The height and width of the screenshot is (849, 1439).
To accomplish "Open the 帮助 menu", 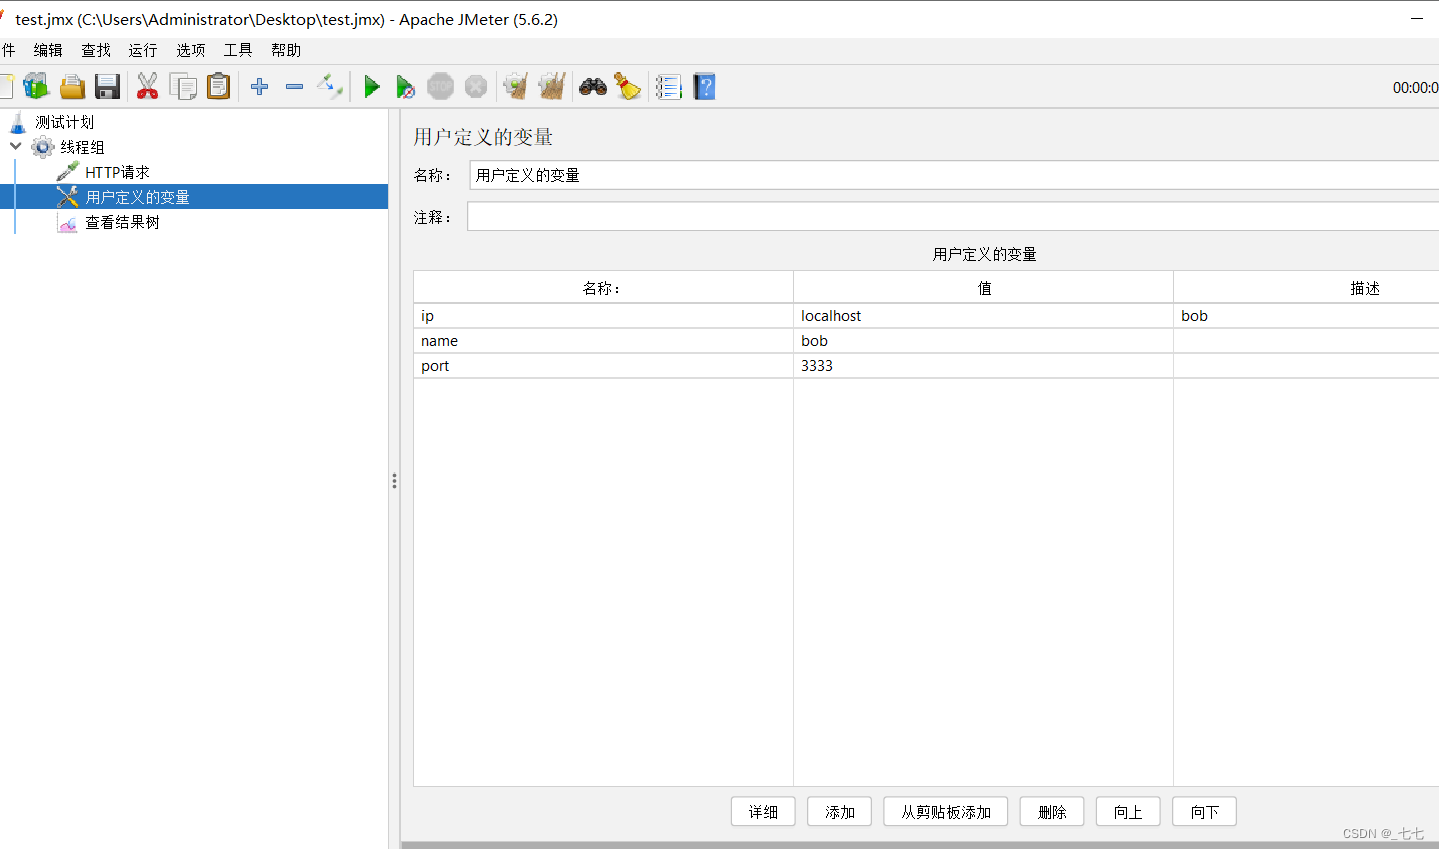I will tap(286, 50).
